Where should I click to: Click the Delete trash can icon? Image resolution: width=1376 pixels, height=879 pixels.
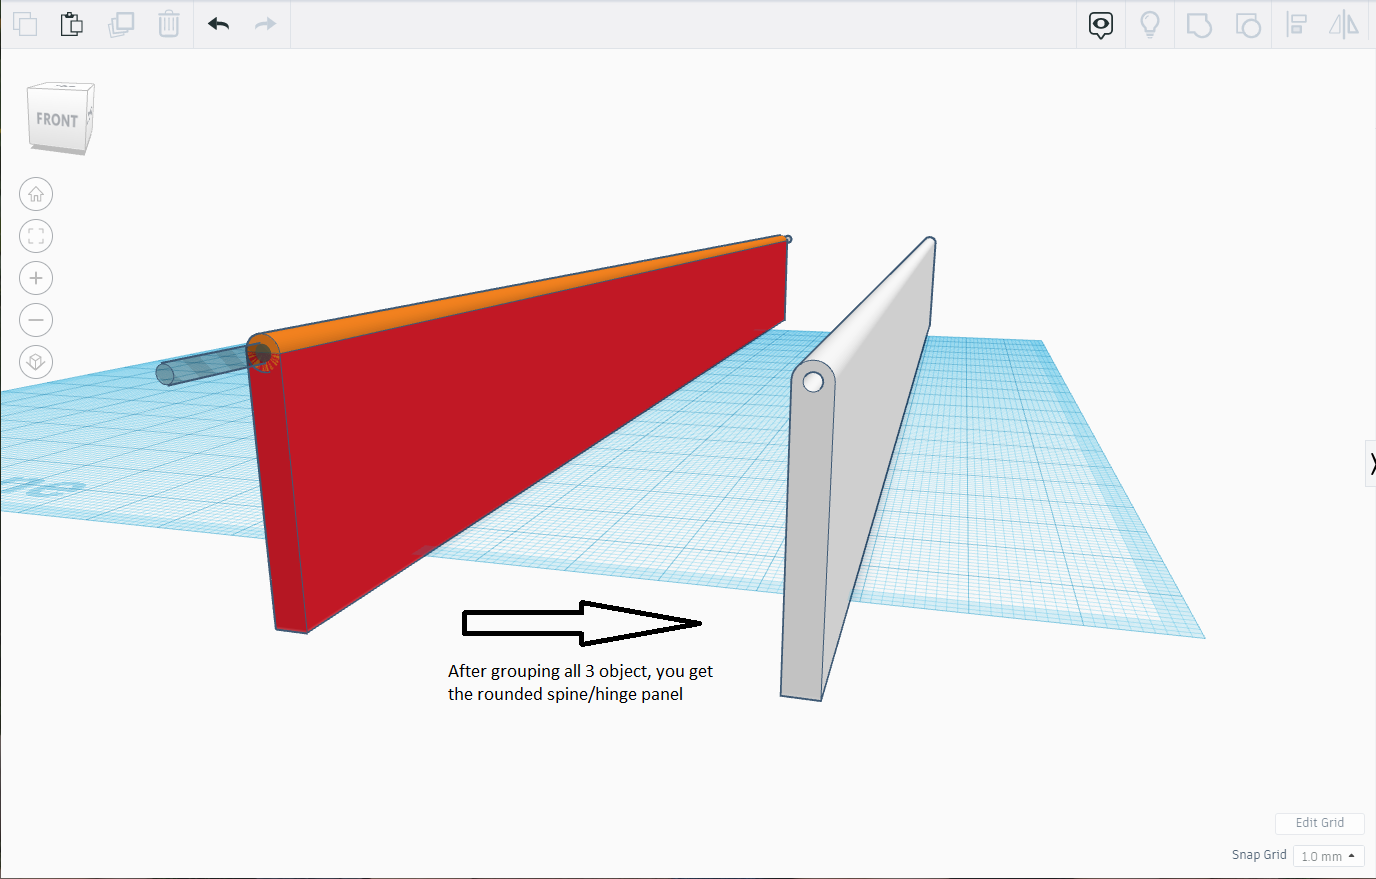(169, 24)
